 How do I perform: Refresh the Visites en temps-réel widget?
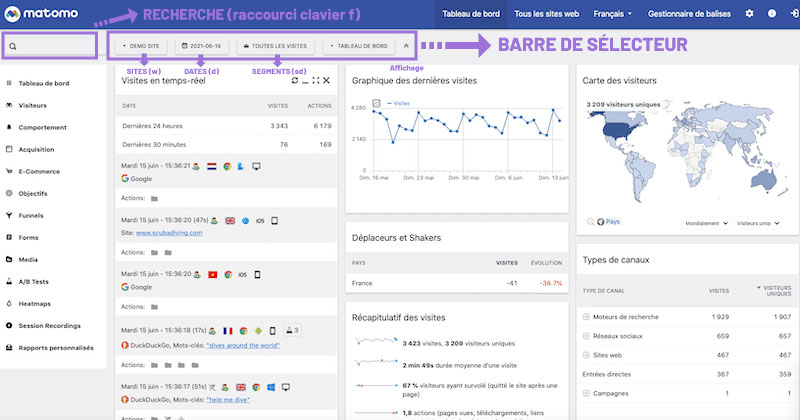pos(295,80)
